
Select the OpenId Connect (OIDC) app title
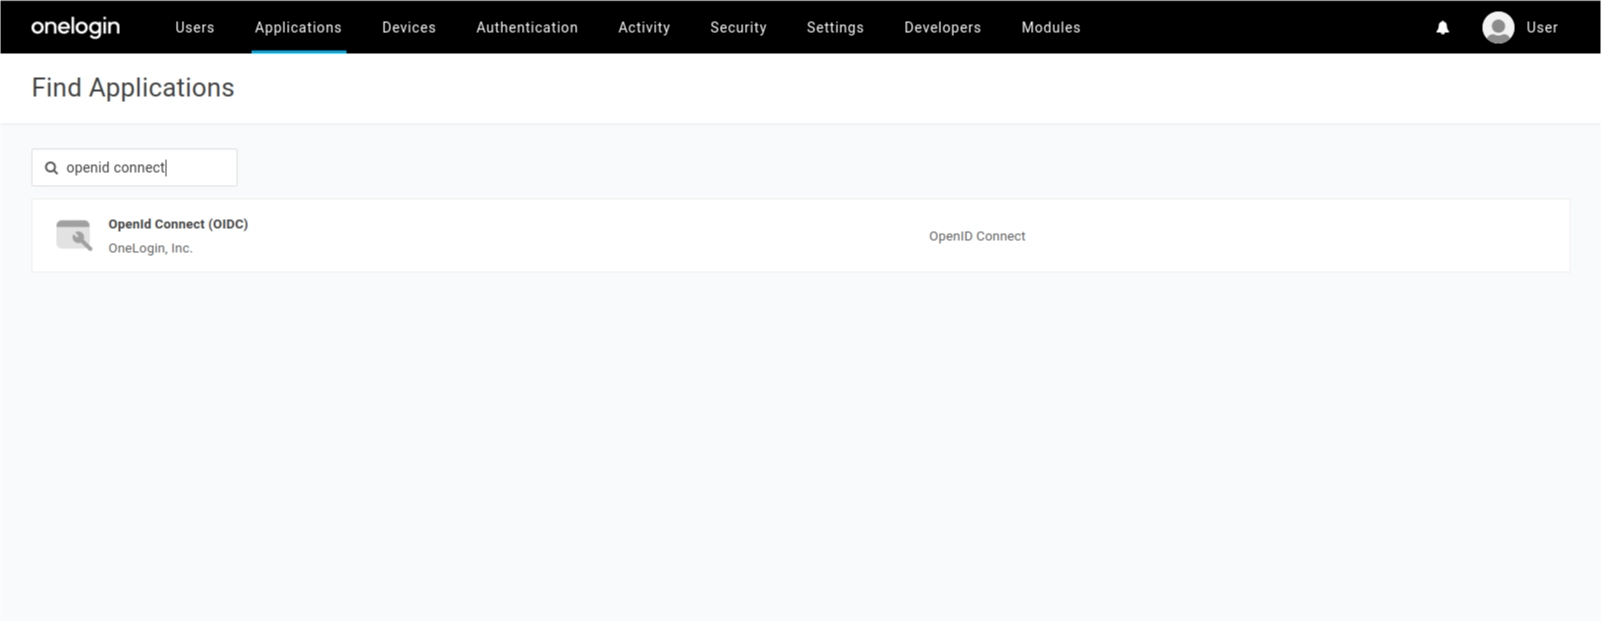178,224
